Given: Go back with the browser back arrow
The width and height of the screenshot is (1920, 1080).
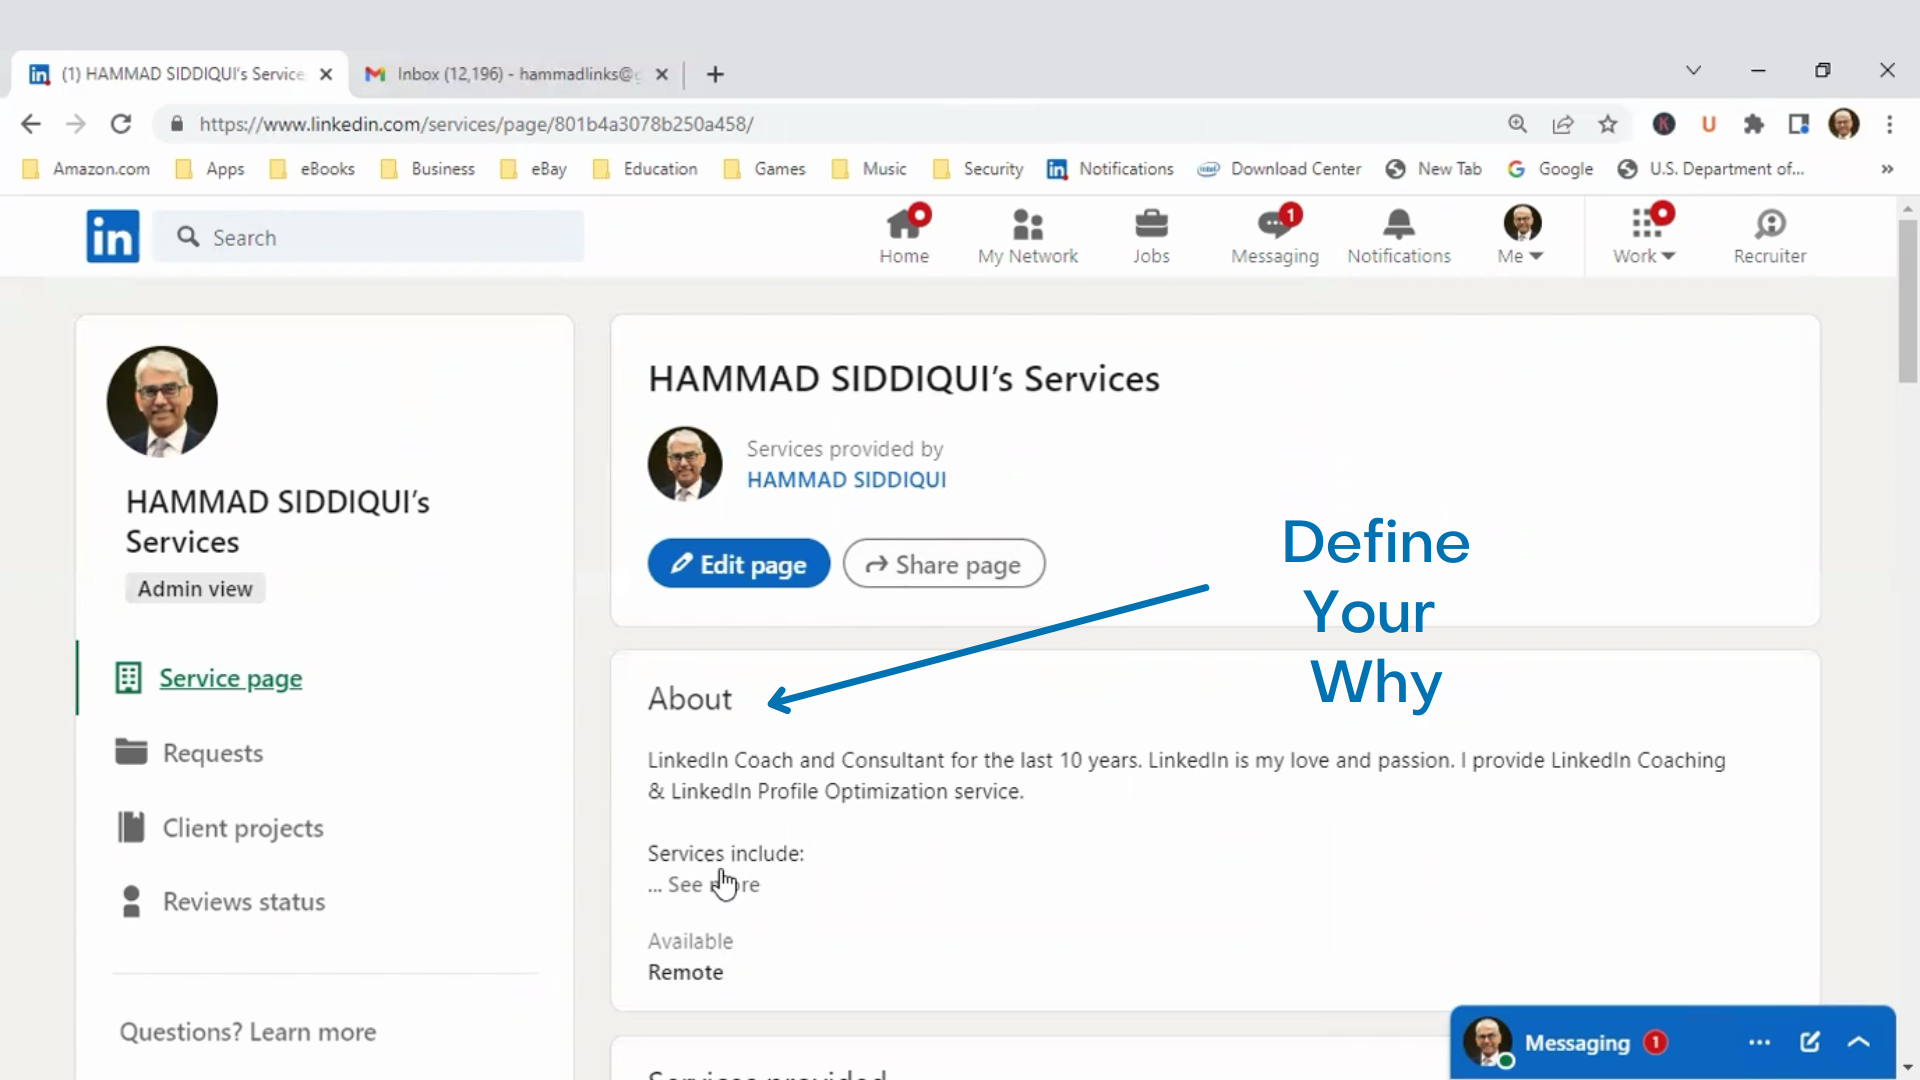Looking at the screenshot, I should [31, 124].
